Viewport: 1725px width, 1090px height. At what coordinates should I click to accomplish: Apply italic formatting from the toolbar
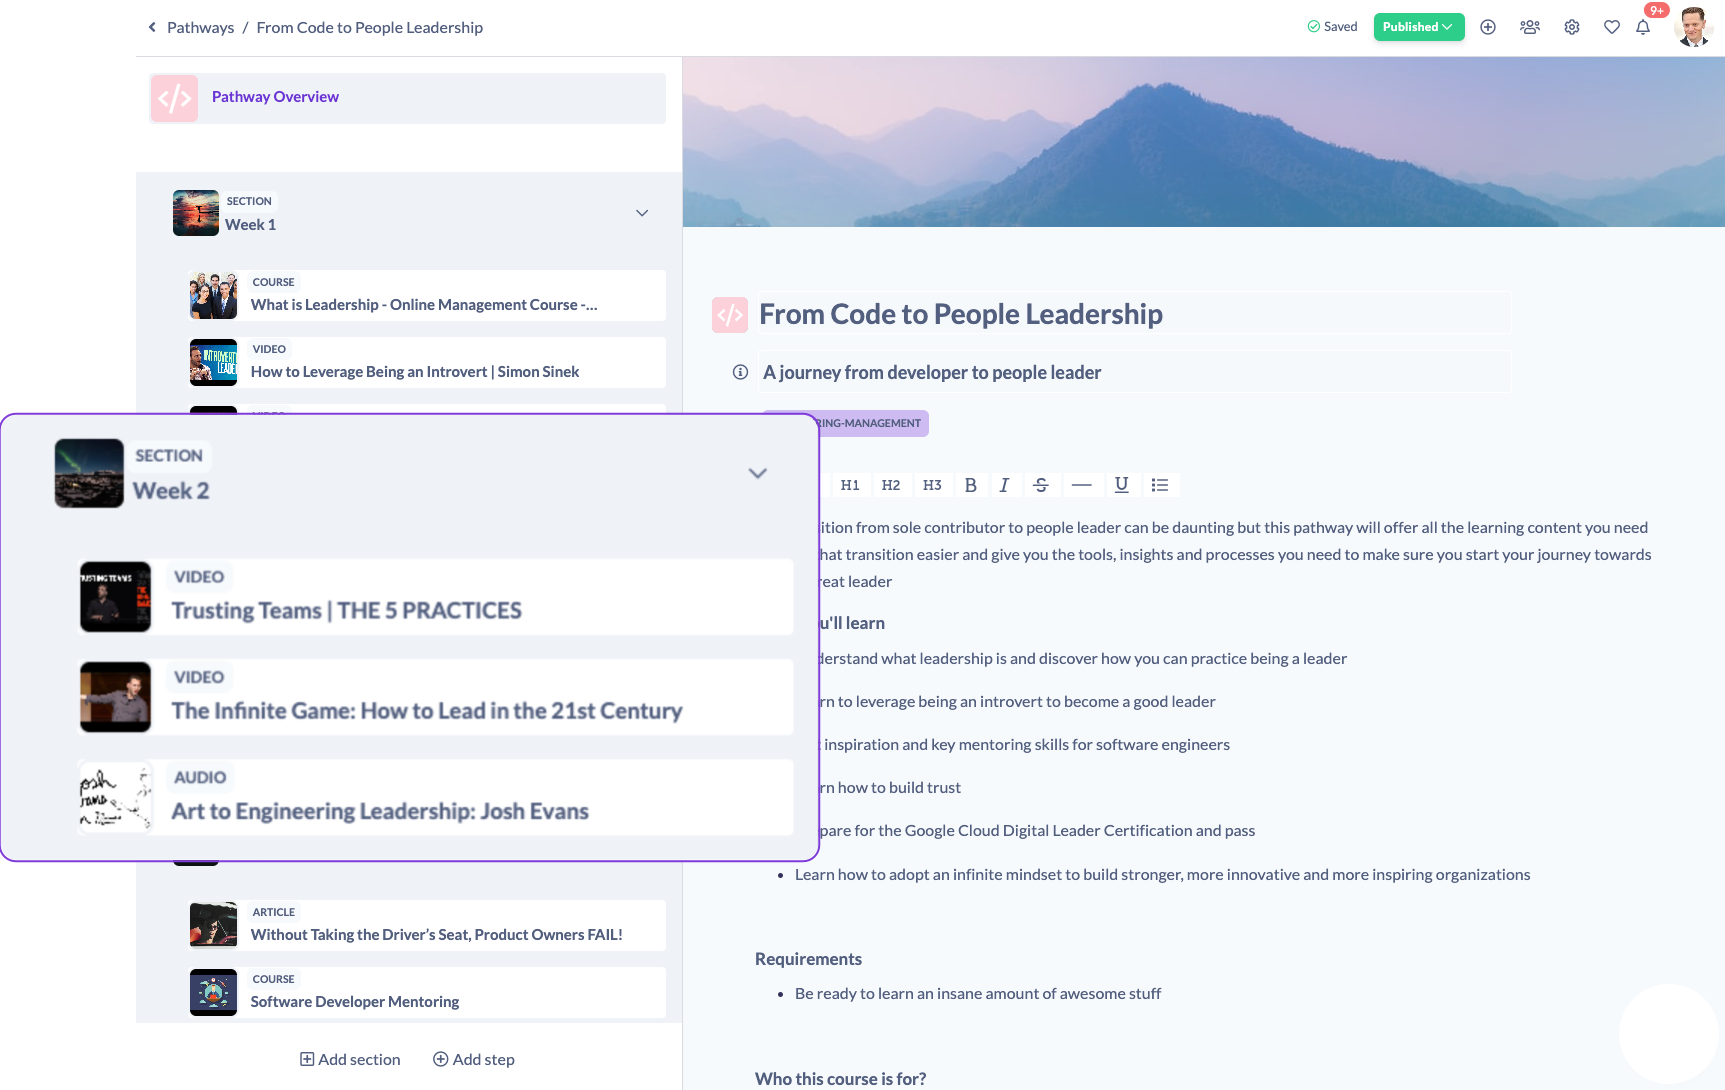(1005, 485)
